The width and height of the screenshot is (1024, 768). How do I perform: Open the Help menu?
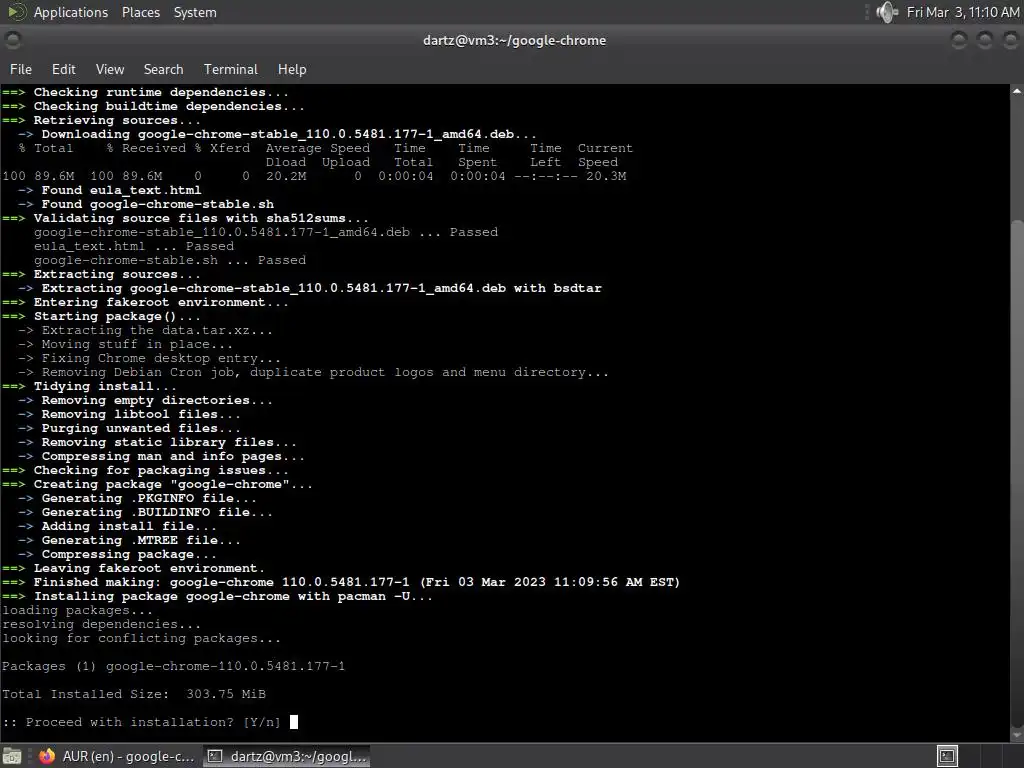292,69
